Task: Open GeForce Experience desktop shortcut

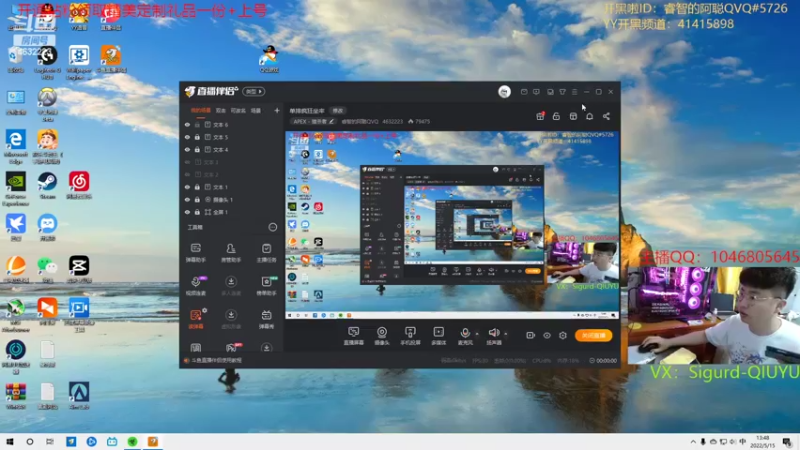Action: (16, 189)
